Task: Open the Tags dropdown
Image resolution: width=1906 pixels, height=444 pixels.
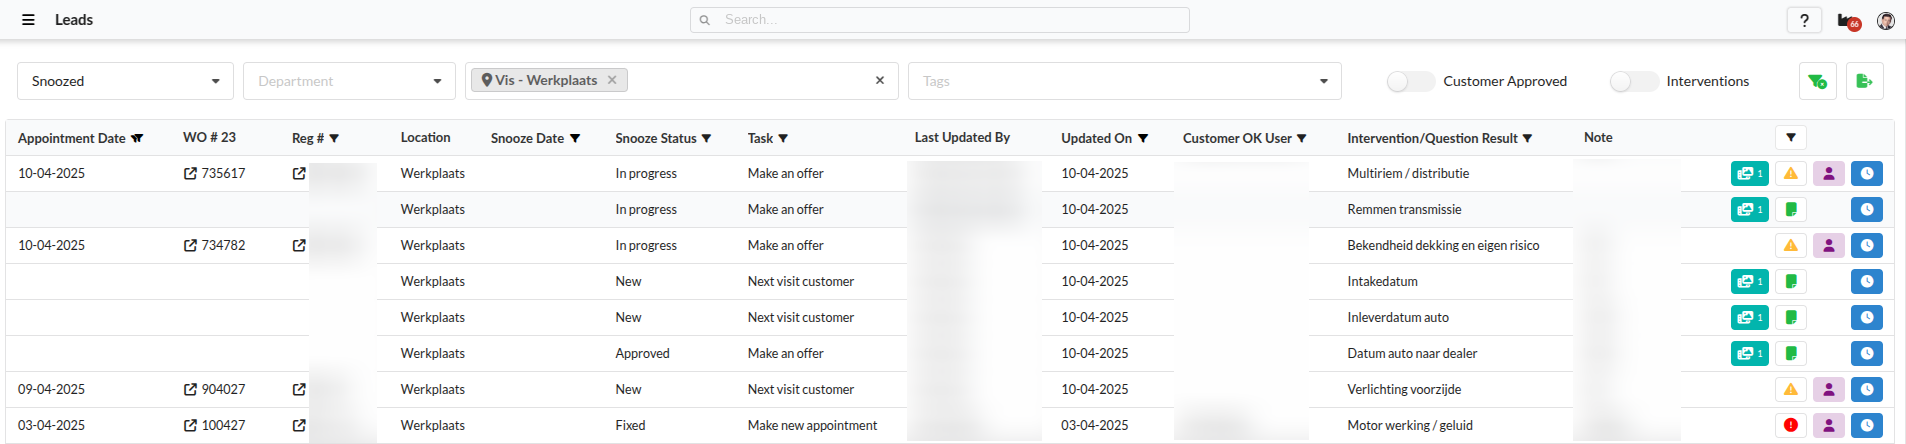Action: pyautogui.click(x=1124, y=81)
